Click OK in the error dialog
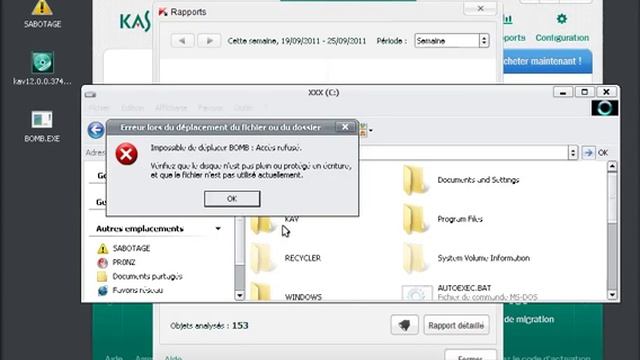The width and height of the screenshot is (640, 360). (232, 199)
